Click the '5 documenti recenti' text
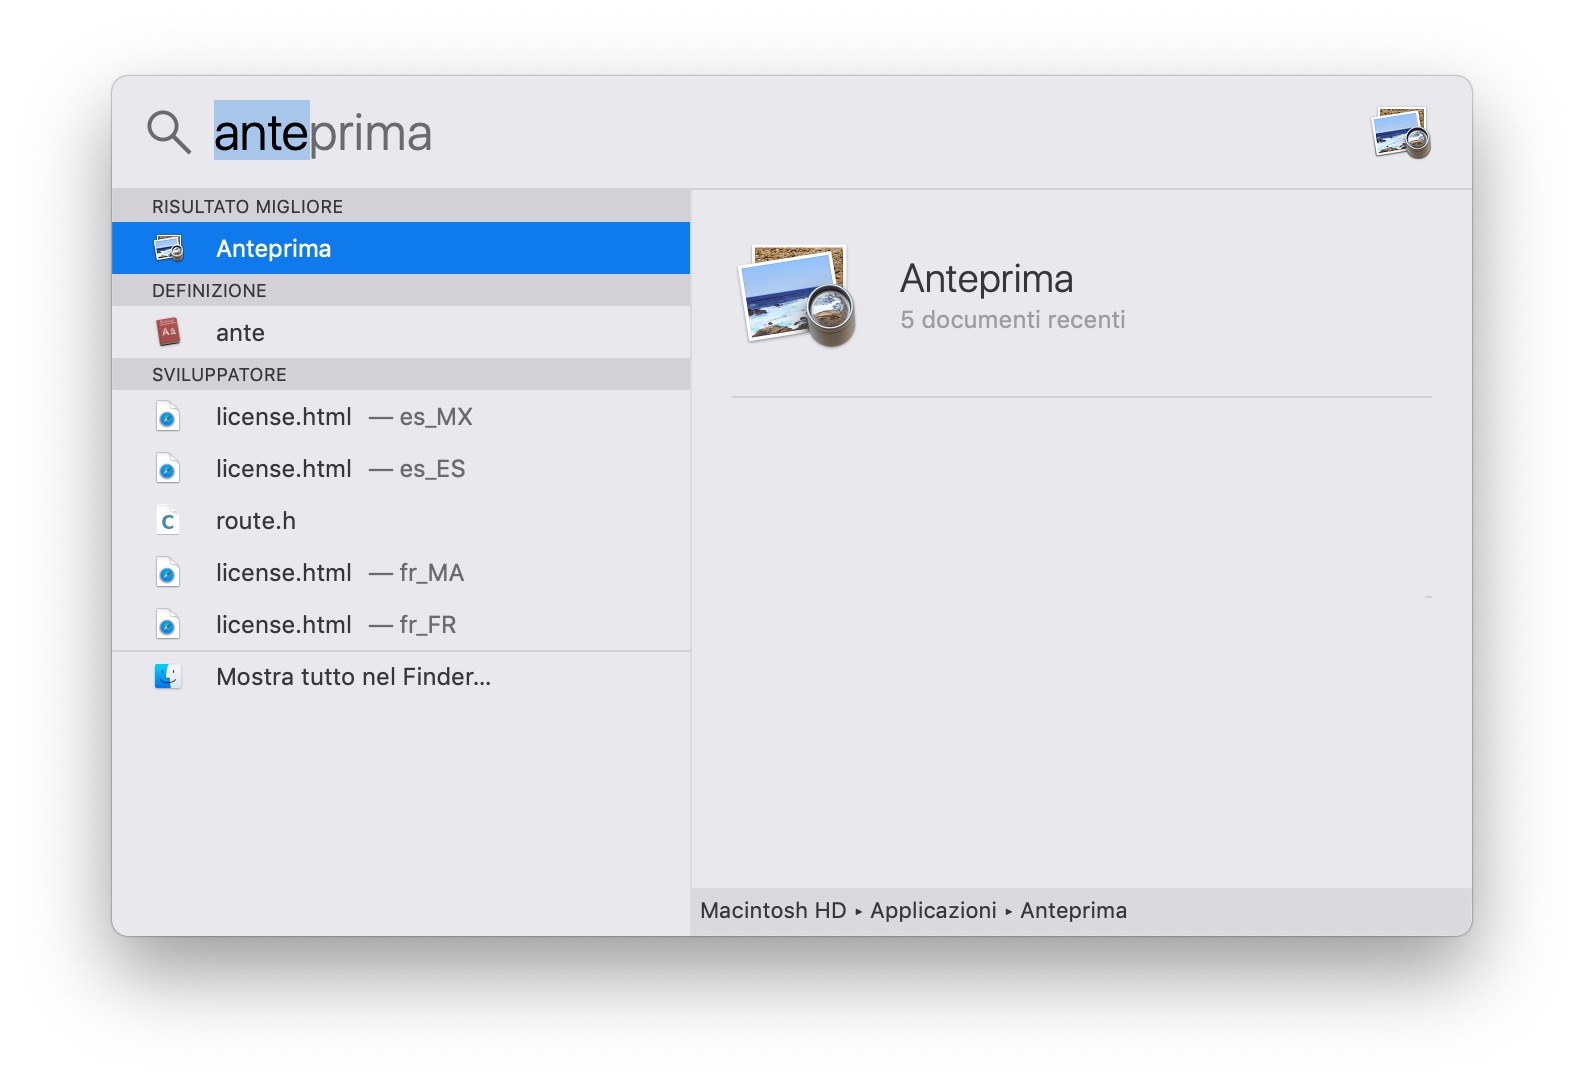 click(x=1012, y=320)
